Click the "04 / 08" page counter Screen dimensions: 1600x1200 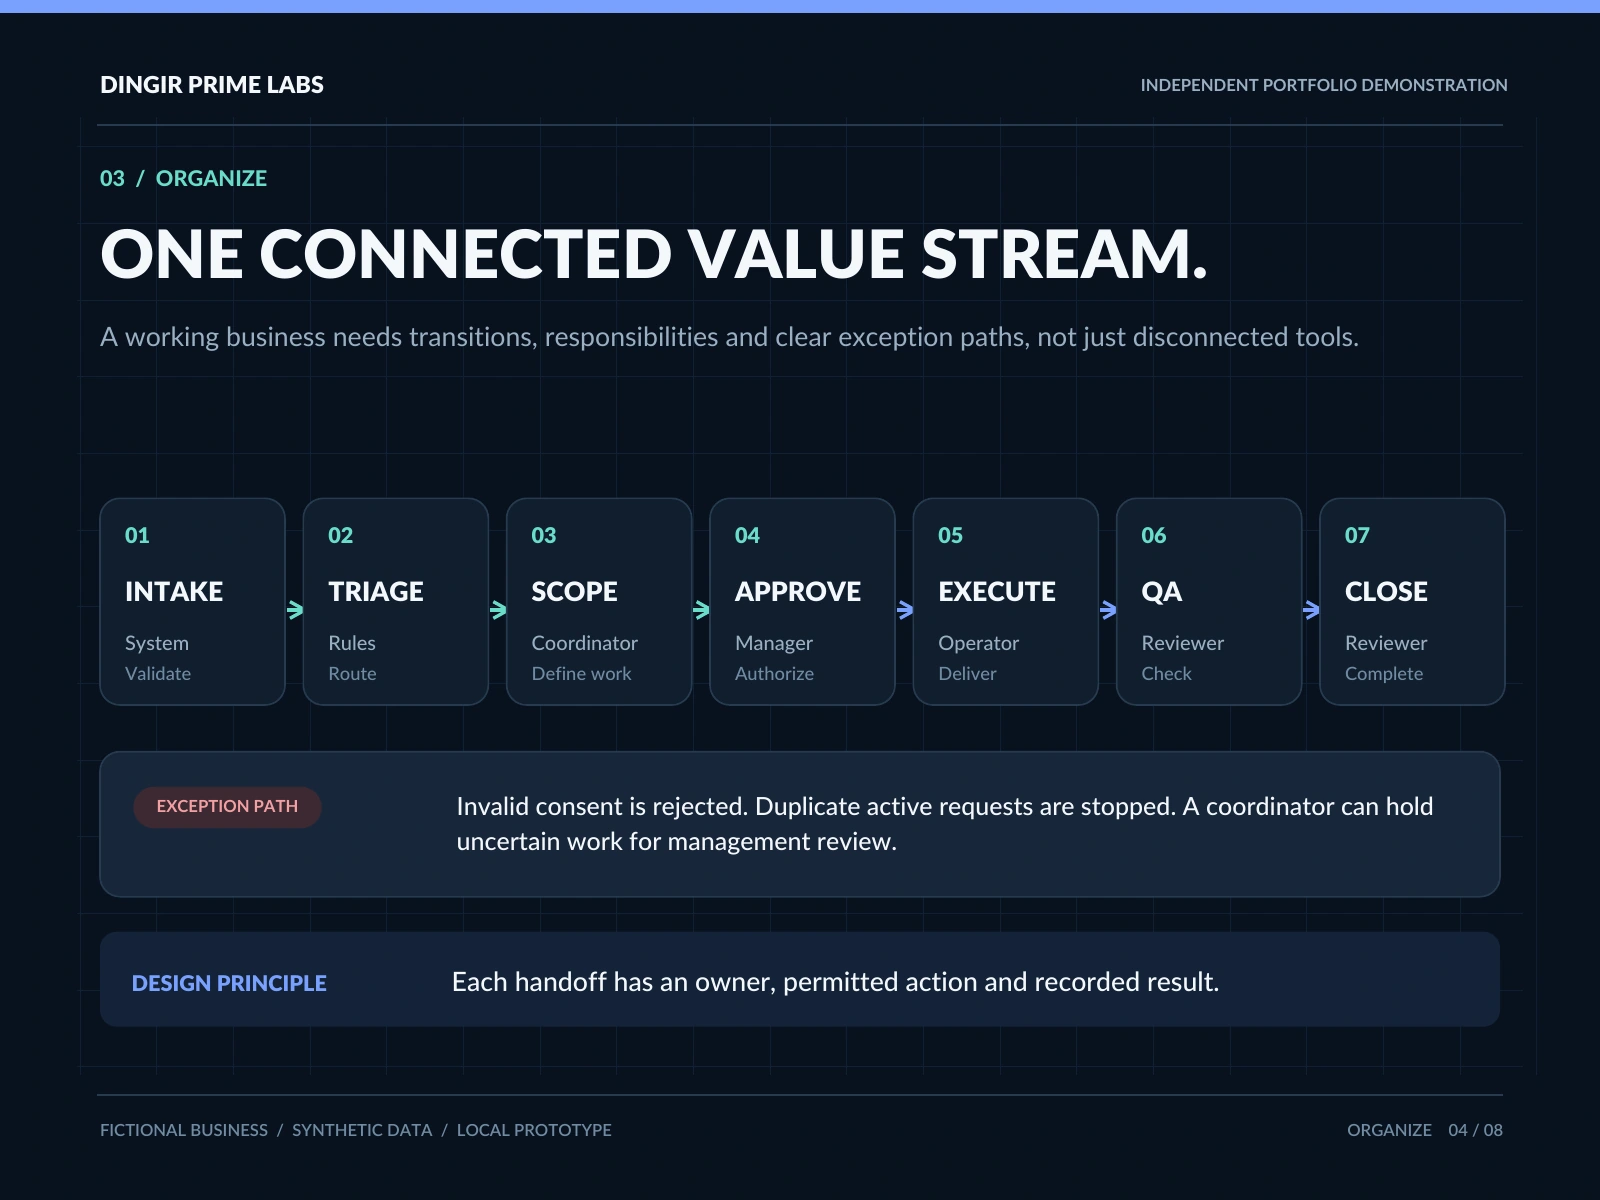point(1476,1130)
